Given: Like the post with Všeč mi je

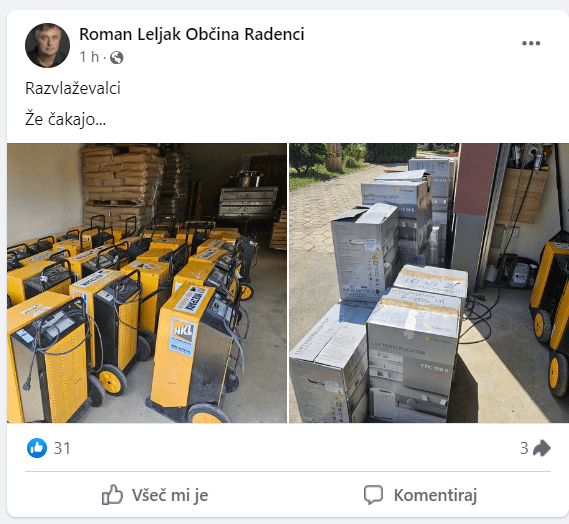Looking at the screenshot, I should 155,495.
